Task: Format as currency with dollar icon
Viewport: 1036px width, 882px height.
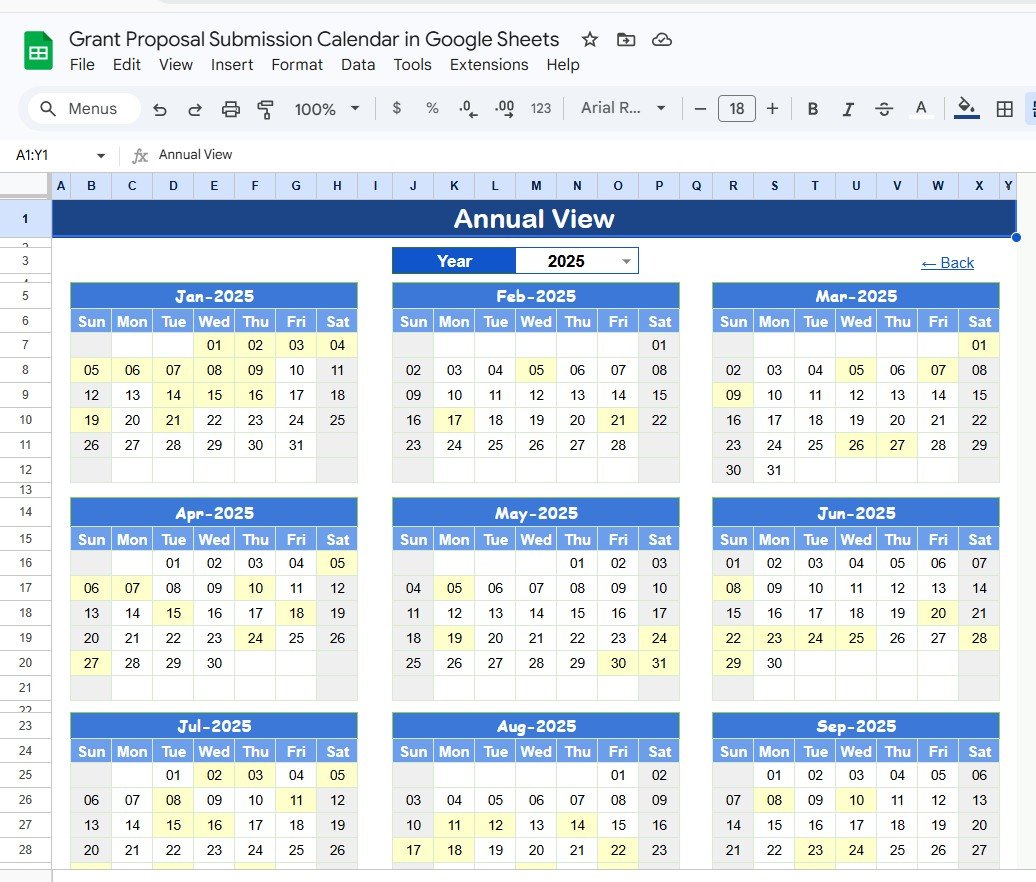Action: click(x=396, y=108)
